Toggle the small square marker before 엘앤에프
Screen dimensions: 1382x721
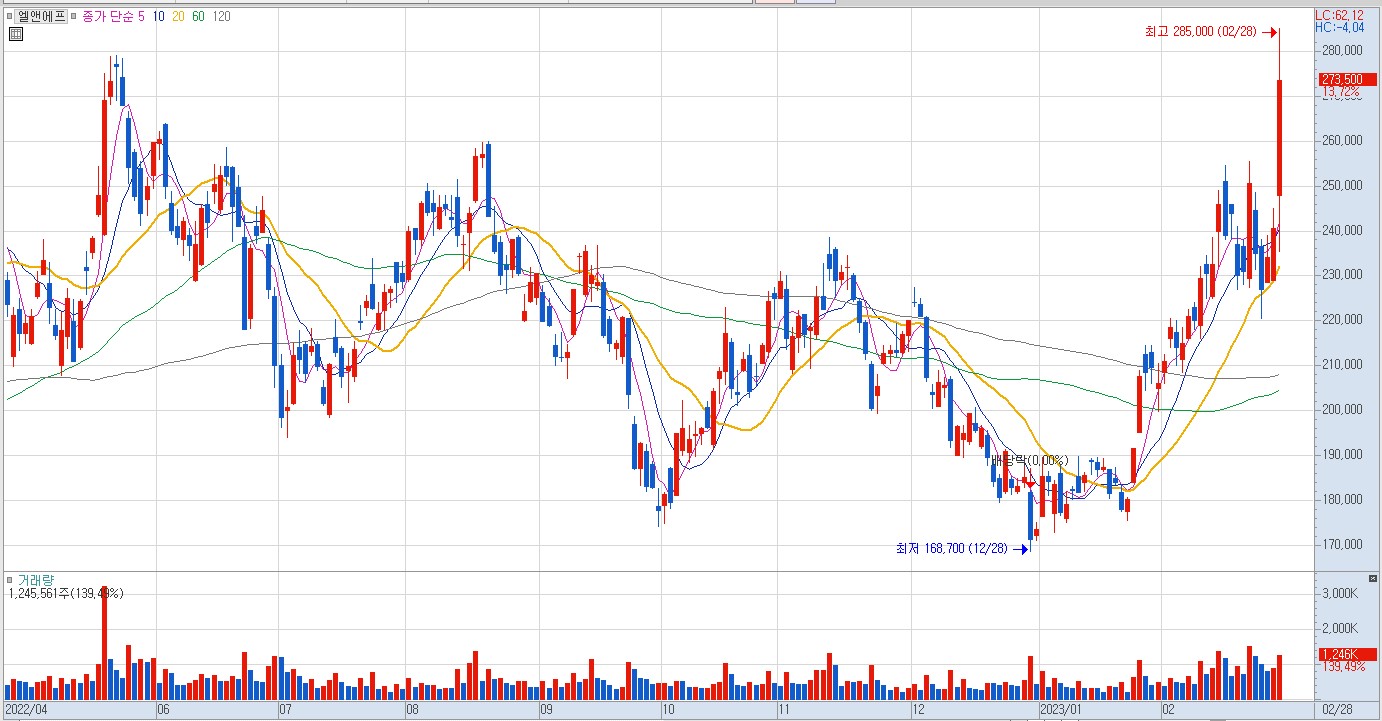click(x=10, y=16)
